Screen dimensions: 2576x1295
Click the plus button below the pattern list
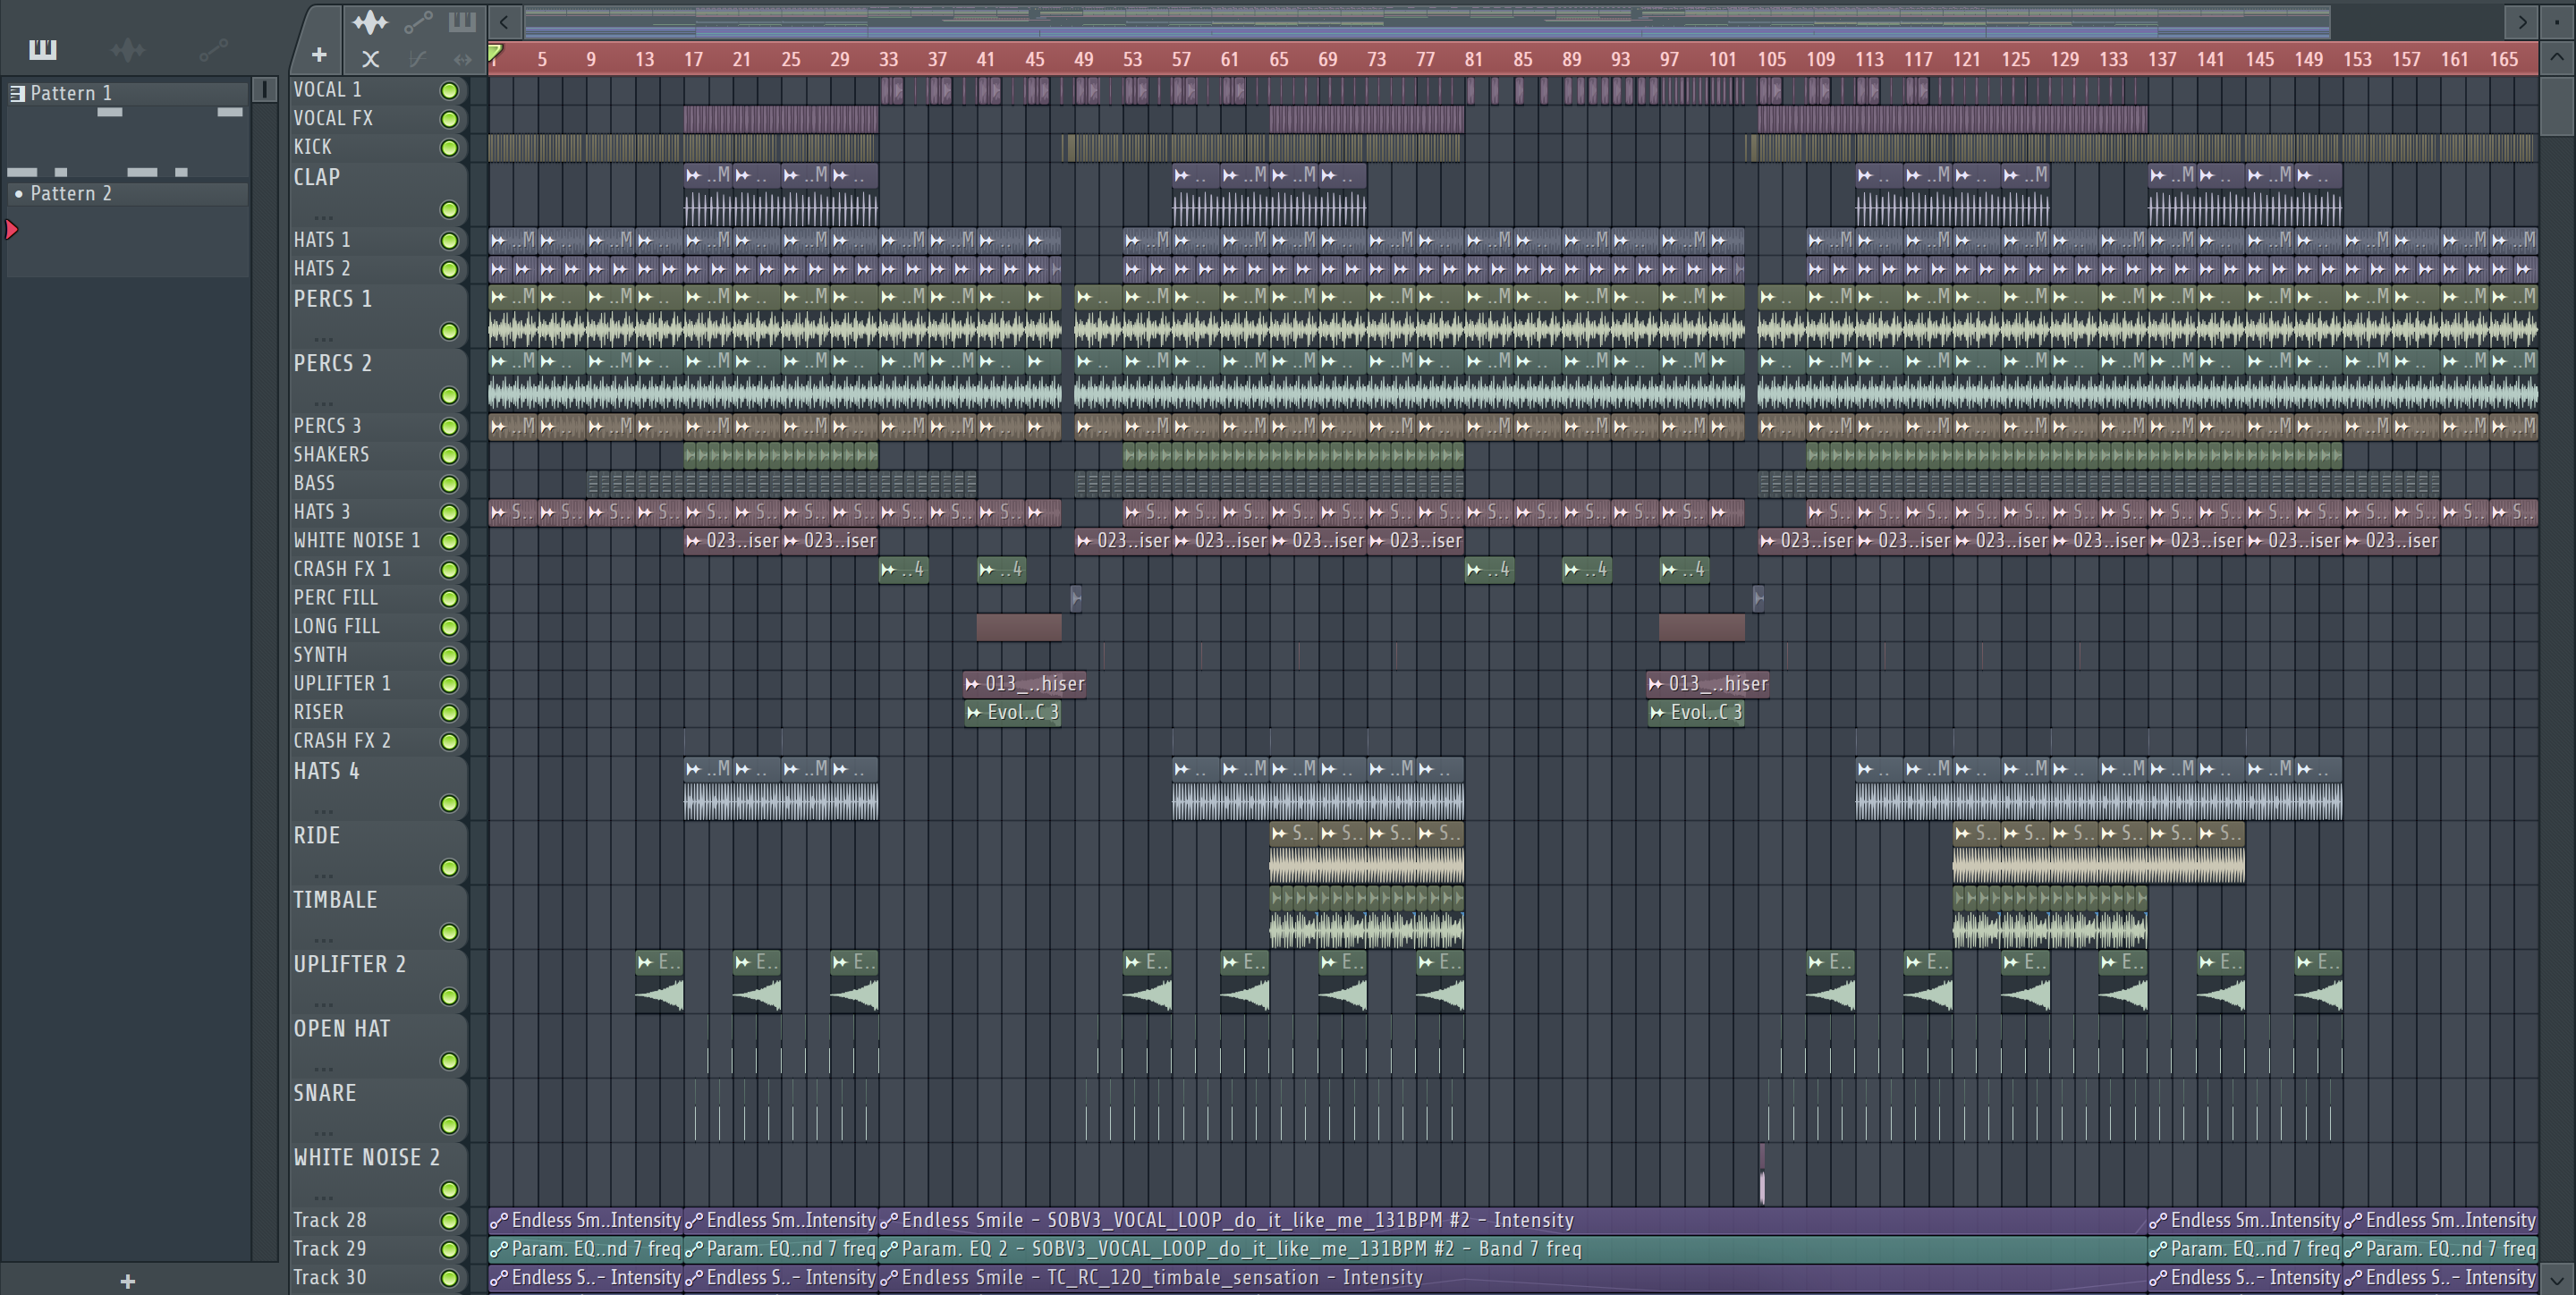tap(127, 1281)
